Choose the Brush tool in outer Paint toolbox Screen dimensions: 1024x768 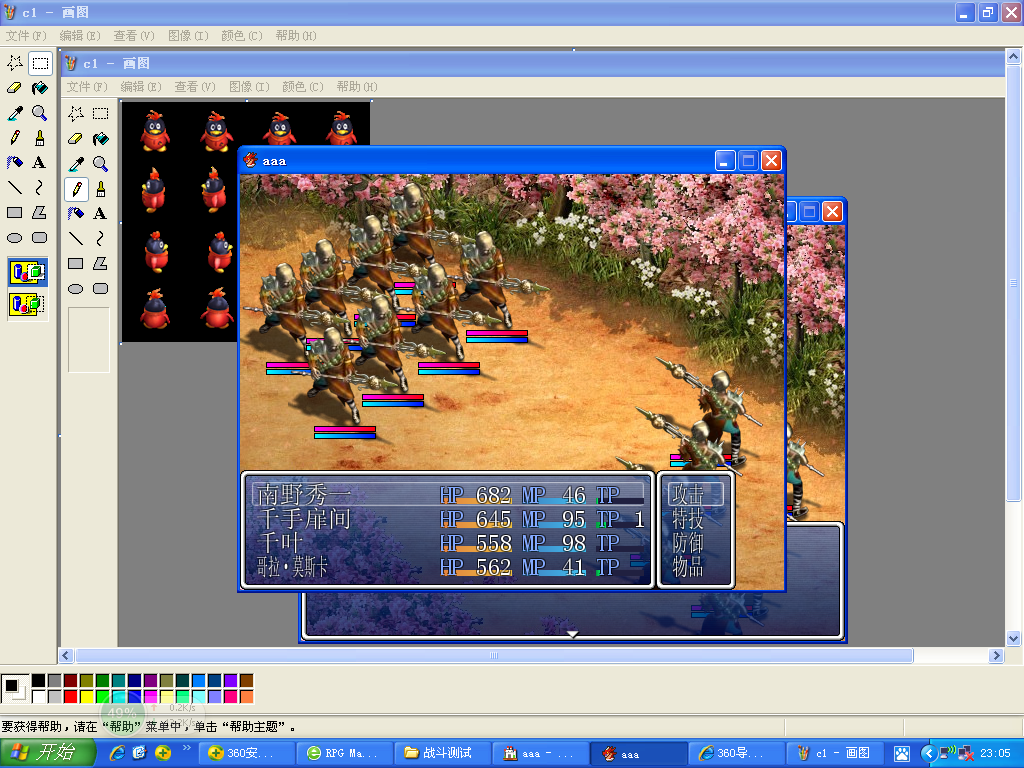click(40, 138)
